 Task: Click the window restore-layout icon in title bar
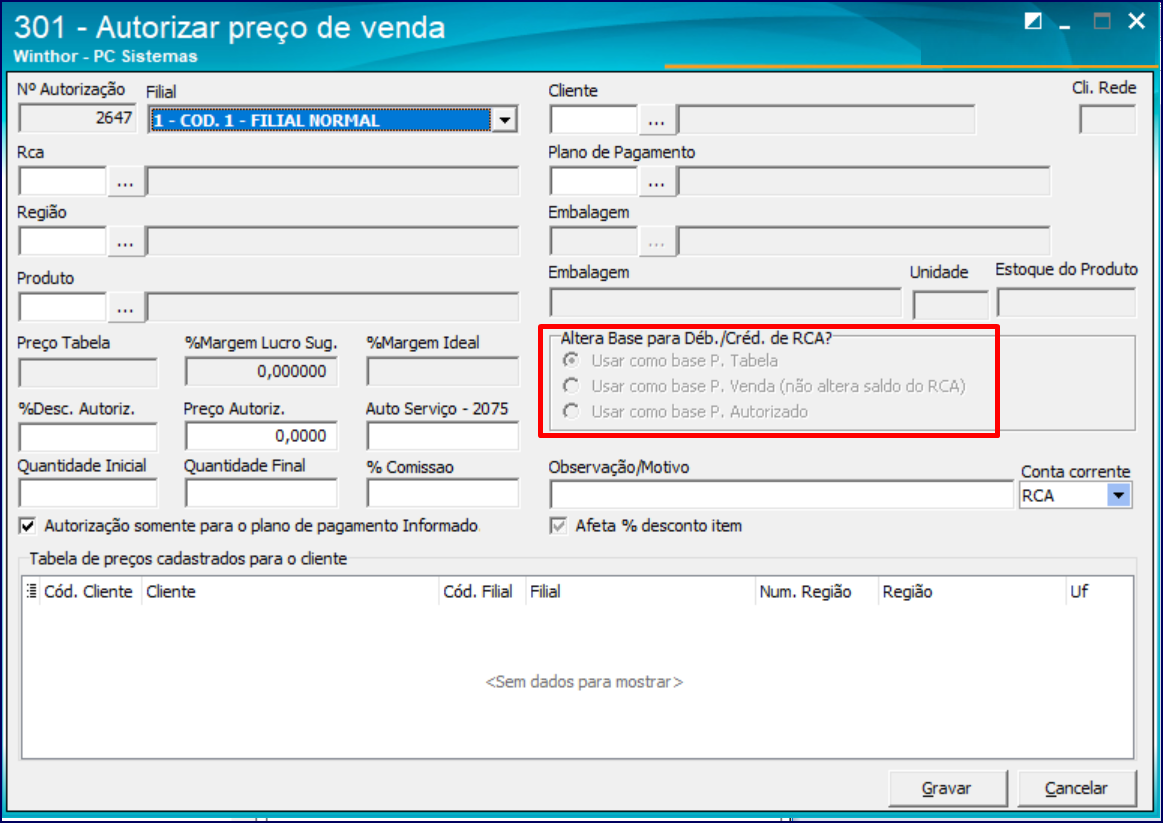pyautogui.click(x=1032, y=21)
